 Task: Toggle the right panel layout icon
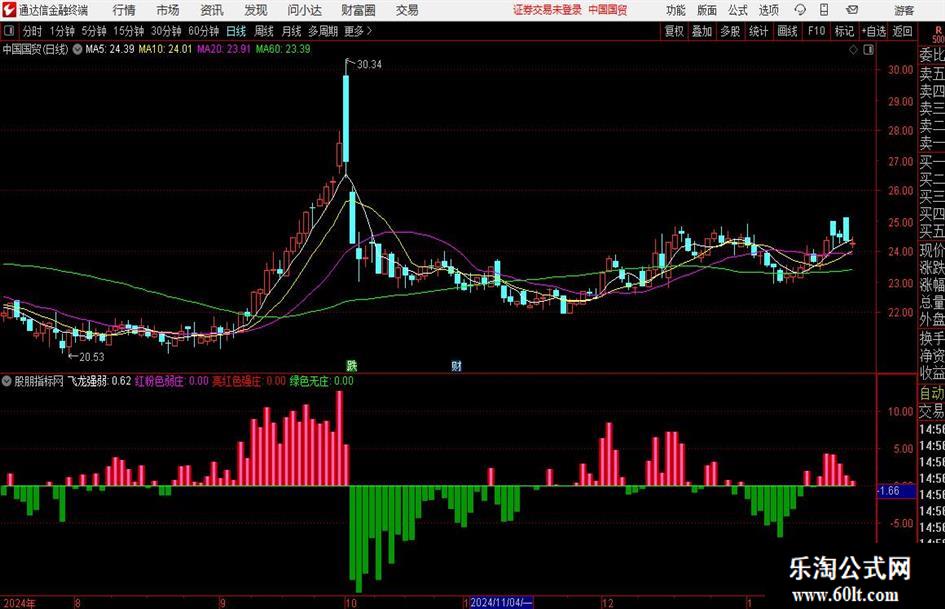point(868,50)
